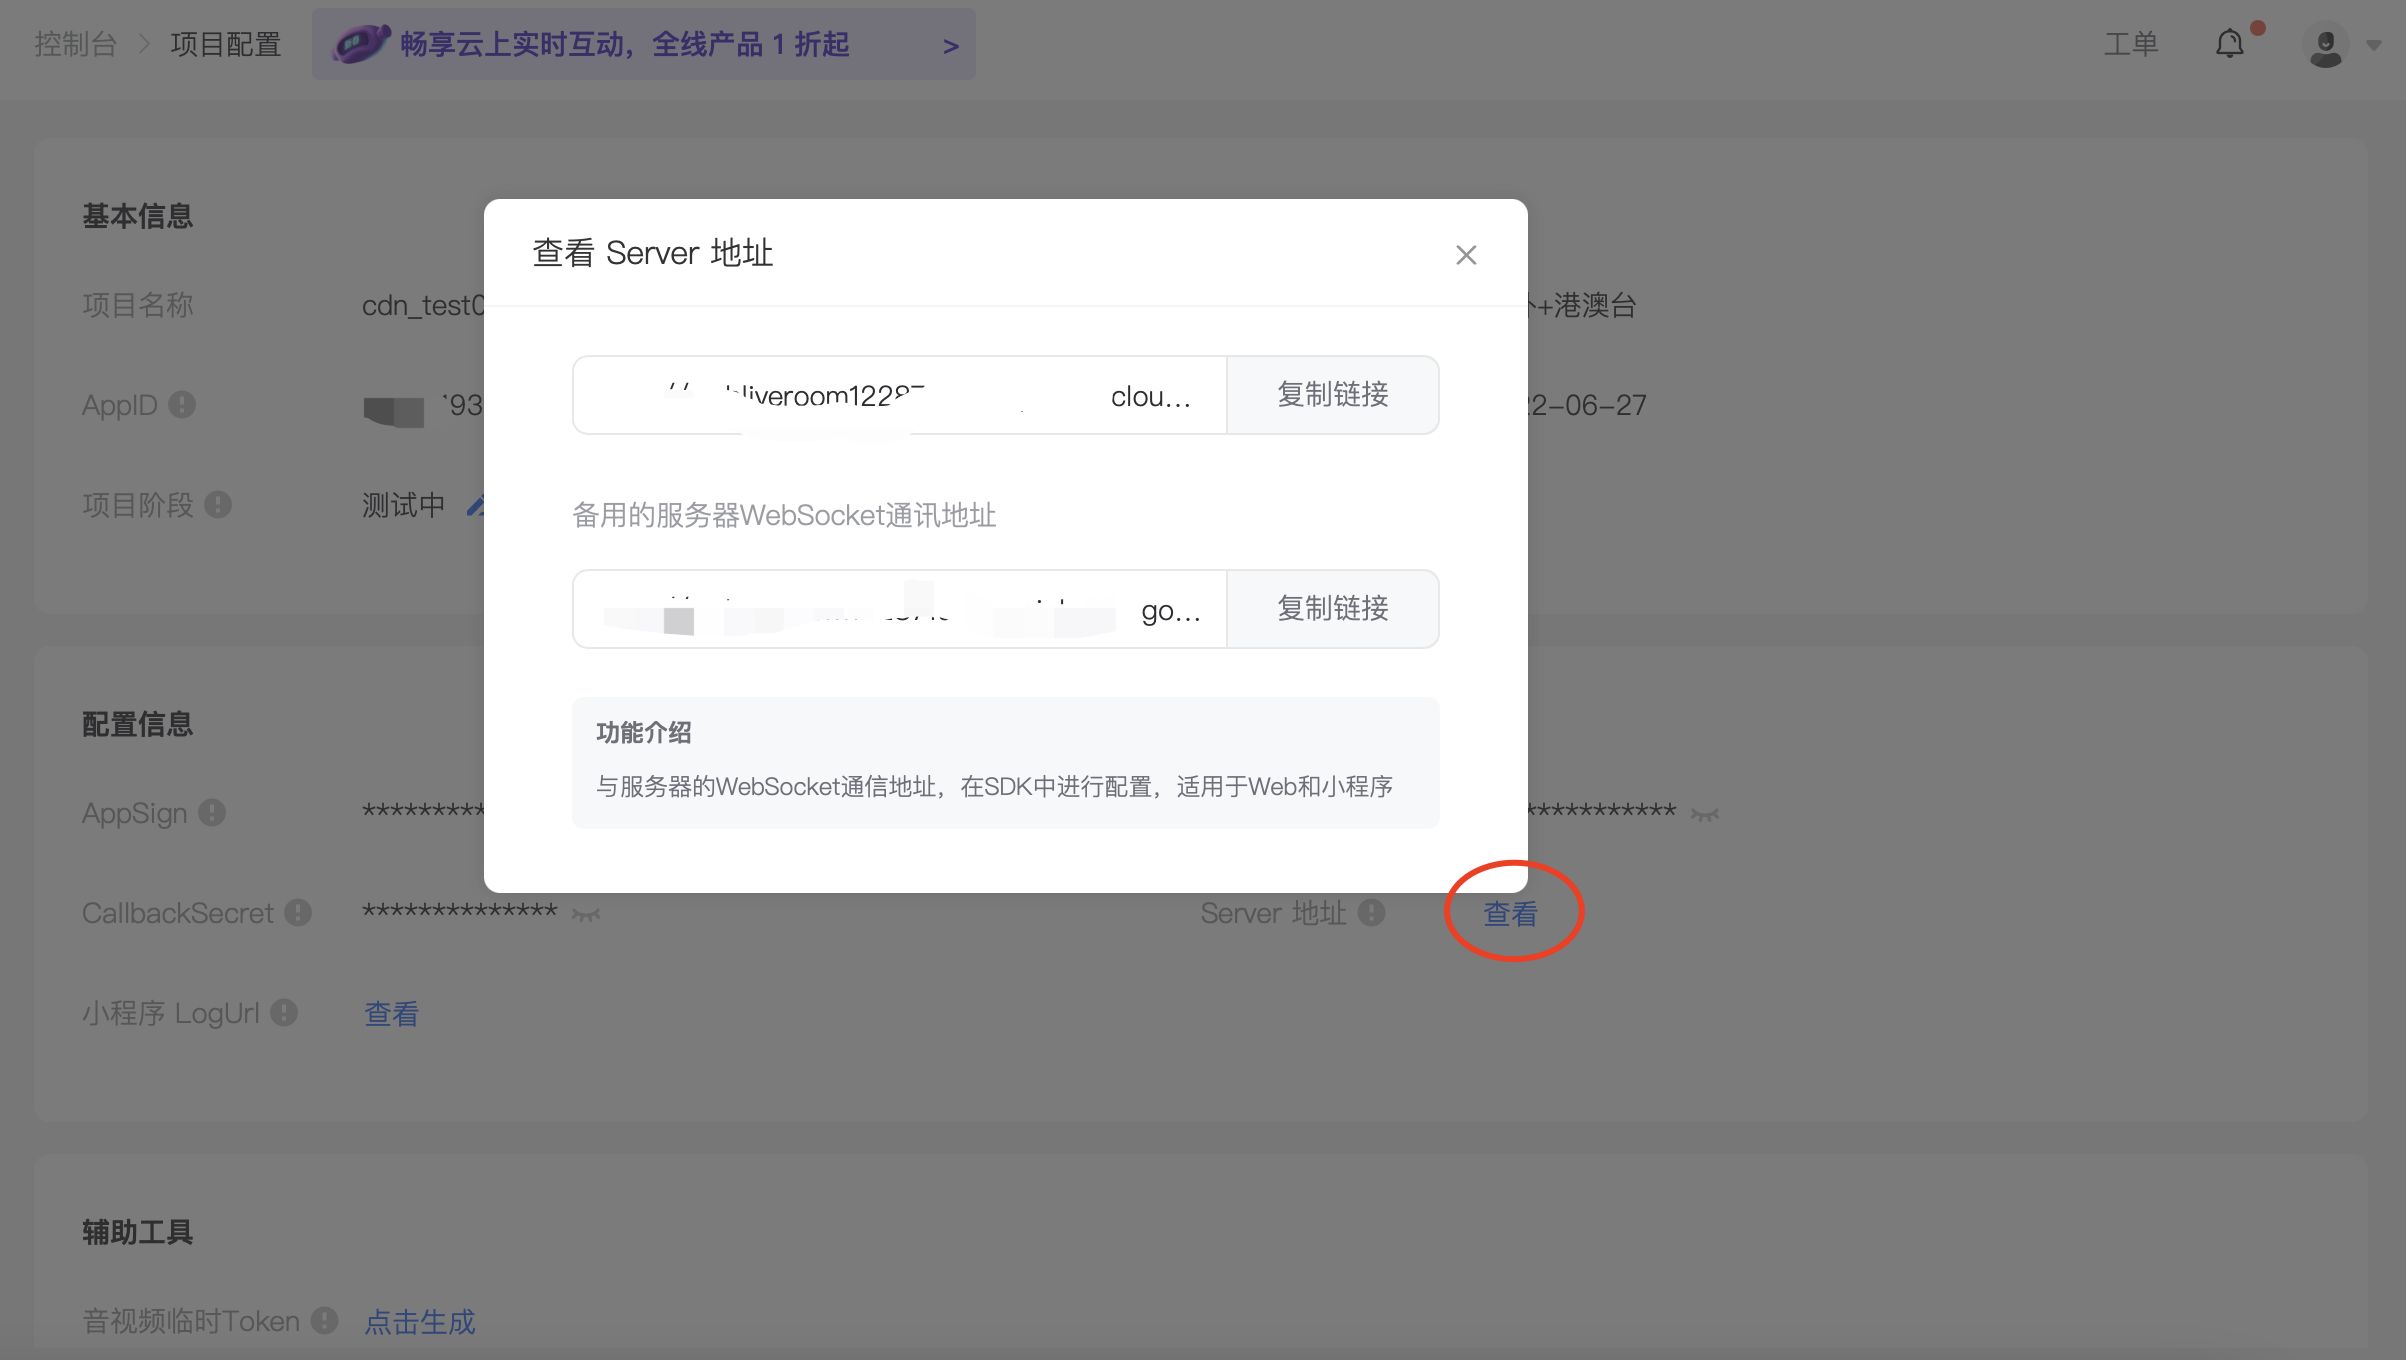Toggle visibility of the right-side masked secret
This screenshot has height=1360, width=2406.
[x=1705, y=815]
